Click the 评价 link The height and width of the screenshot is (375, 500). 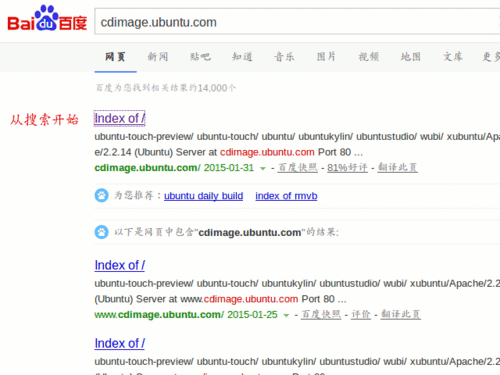pos(361,314)
